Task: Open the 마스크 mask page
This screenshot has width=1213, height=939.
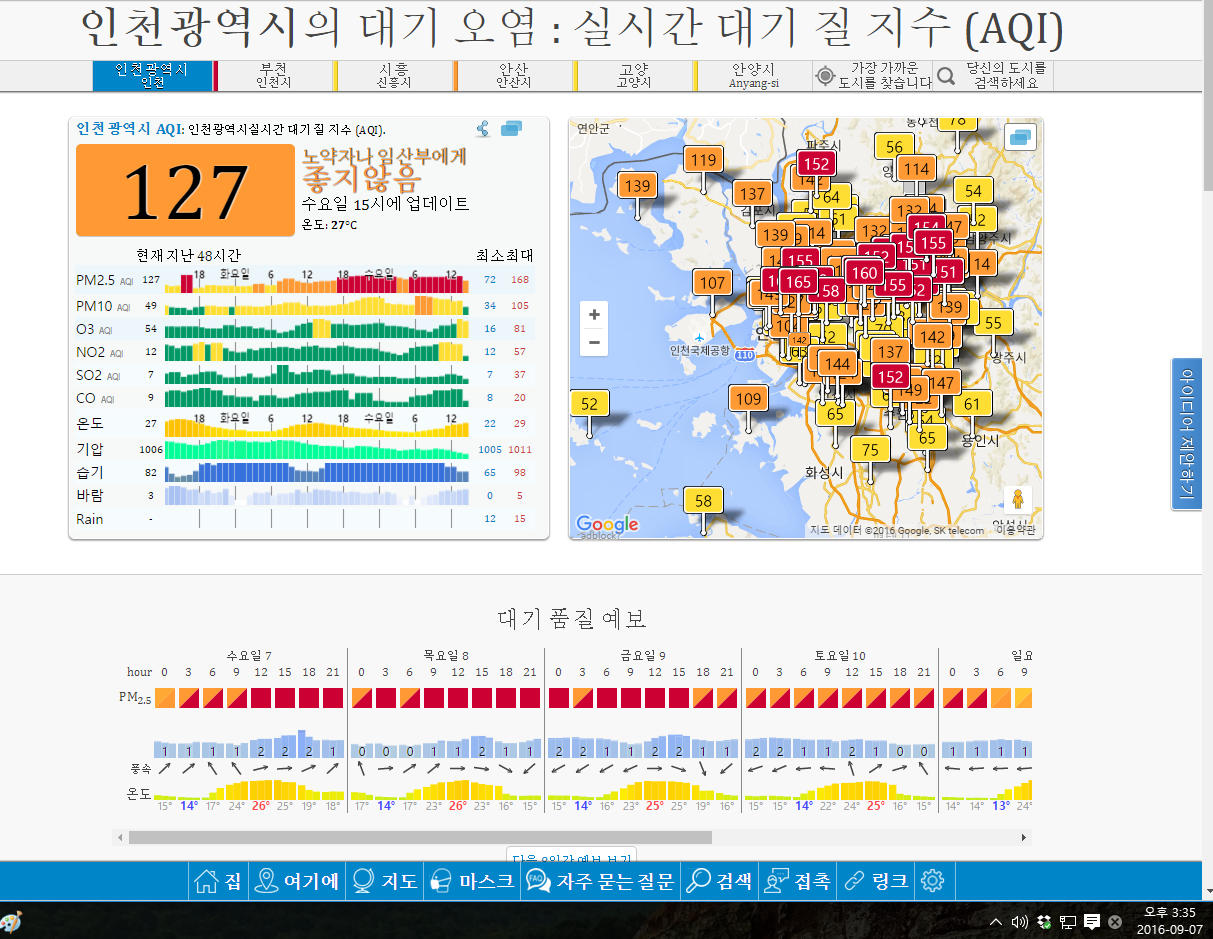Action: pyautogui.click(x=472, y=881)
